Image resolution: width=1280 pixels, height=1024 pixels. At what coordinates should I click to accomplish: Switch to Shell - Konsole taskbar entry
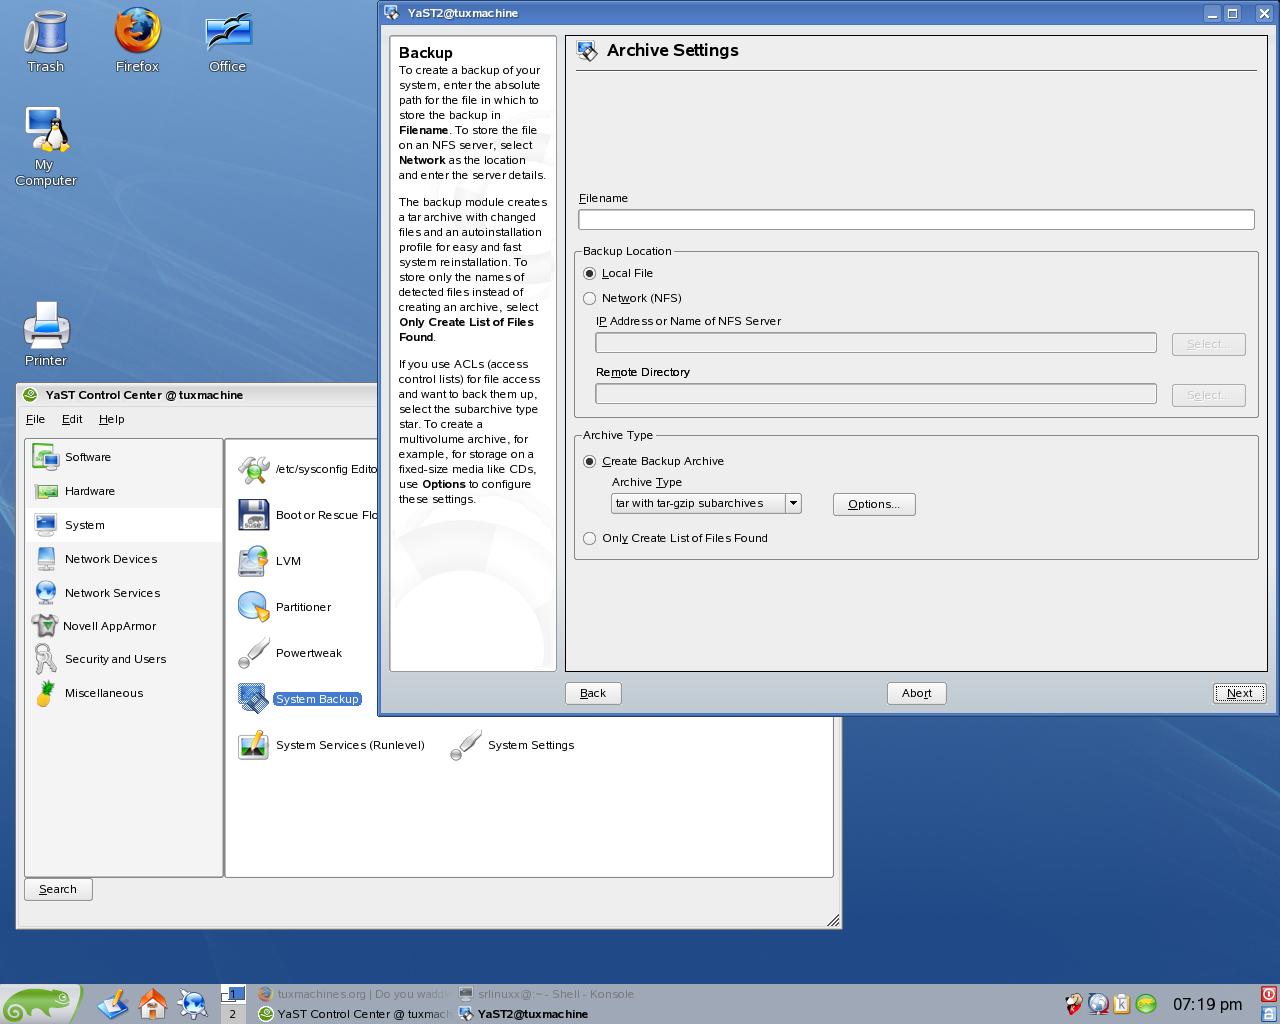pyautogui.click(x=546, y=994)
